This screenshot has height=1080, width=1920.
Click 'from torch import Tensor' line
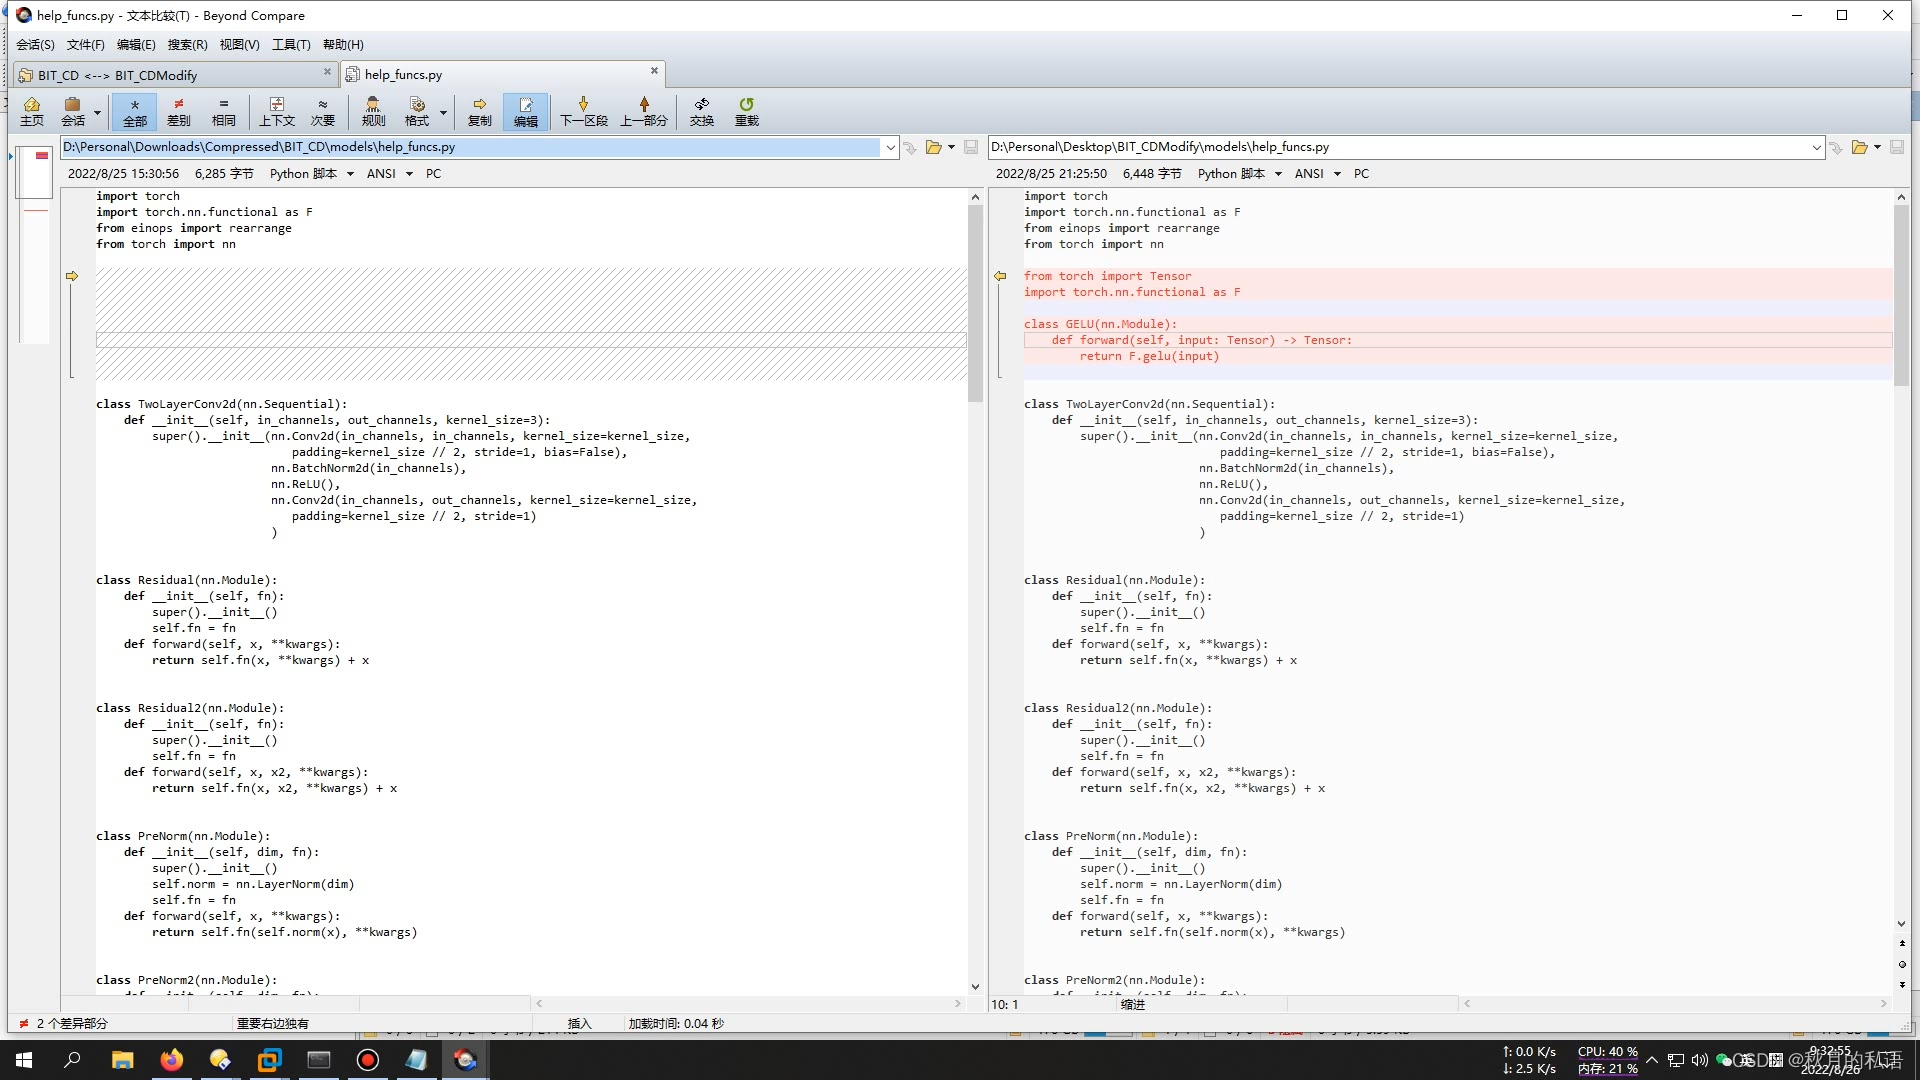point(1107,276)
